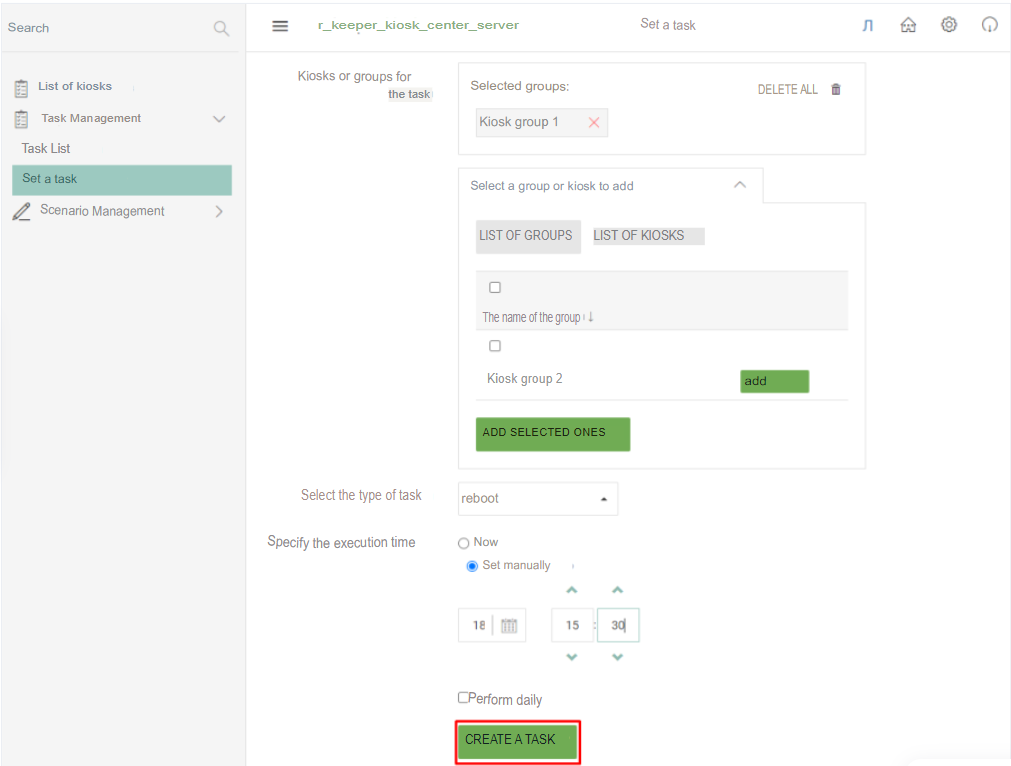
Task: Click the trash icon next to Delete All
Action: point(836,89)
